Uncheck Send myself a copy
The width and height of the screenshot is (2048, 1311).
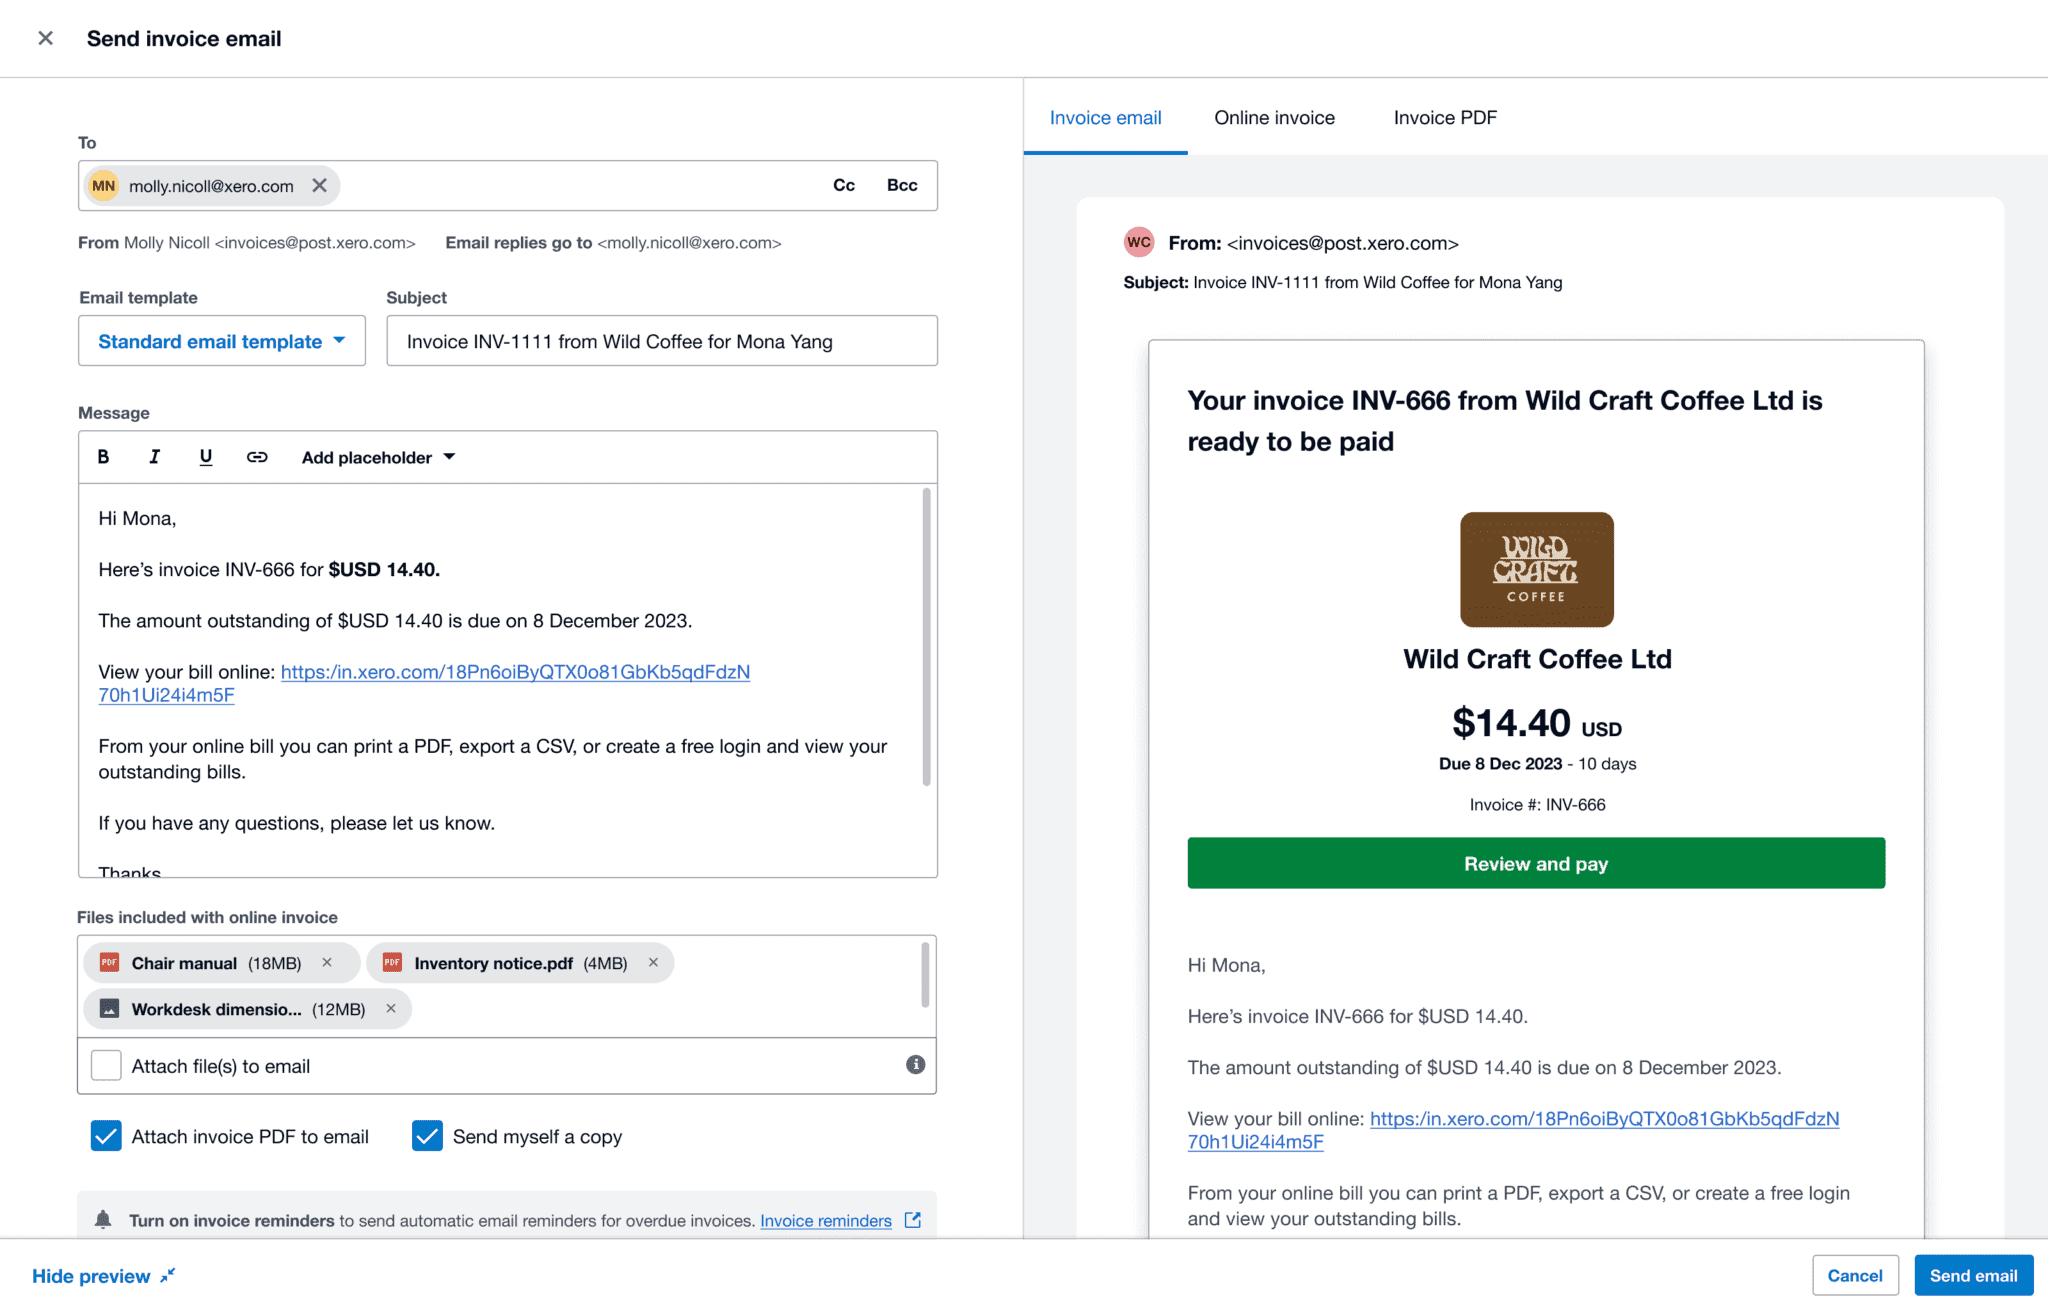point(427,1136)
